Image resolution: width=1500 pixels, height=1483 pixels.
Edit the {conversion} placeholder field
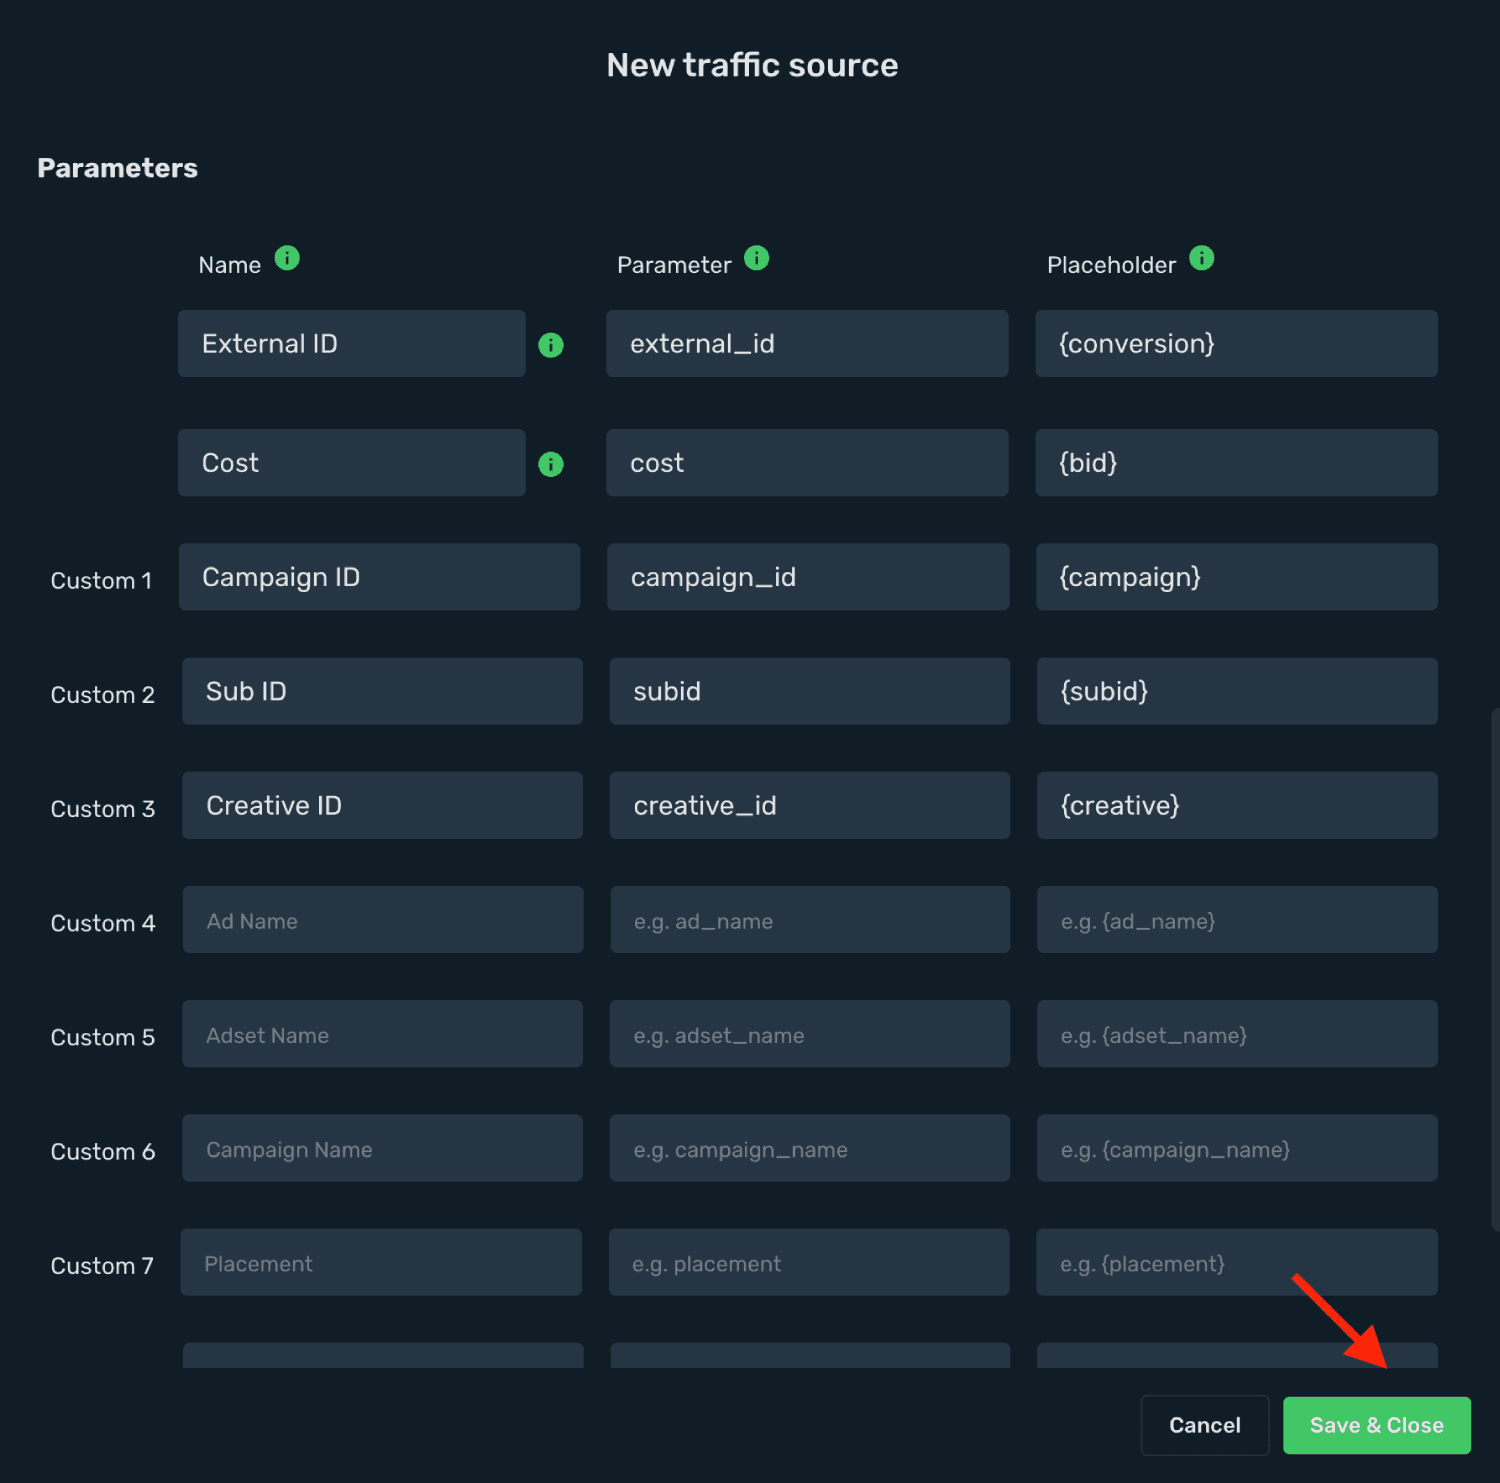[x=1237, y=344]
